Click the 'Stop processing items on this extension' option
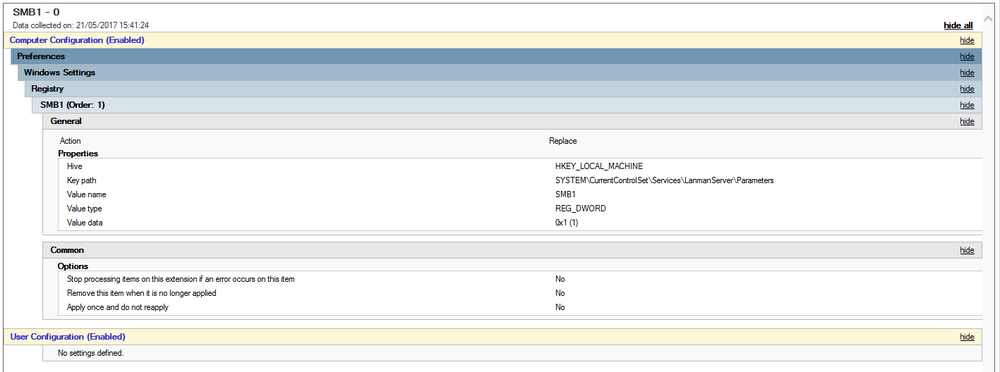Viewport: 1000px width, 372px height. (180, 279)
